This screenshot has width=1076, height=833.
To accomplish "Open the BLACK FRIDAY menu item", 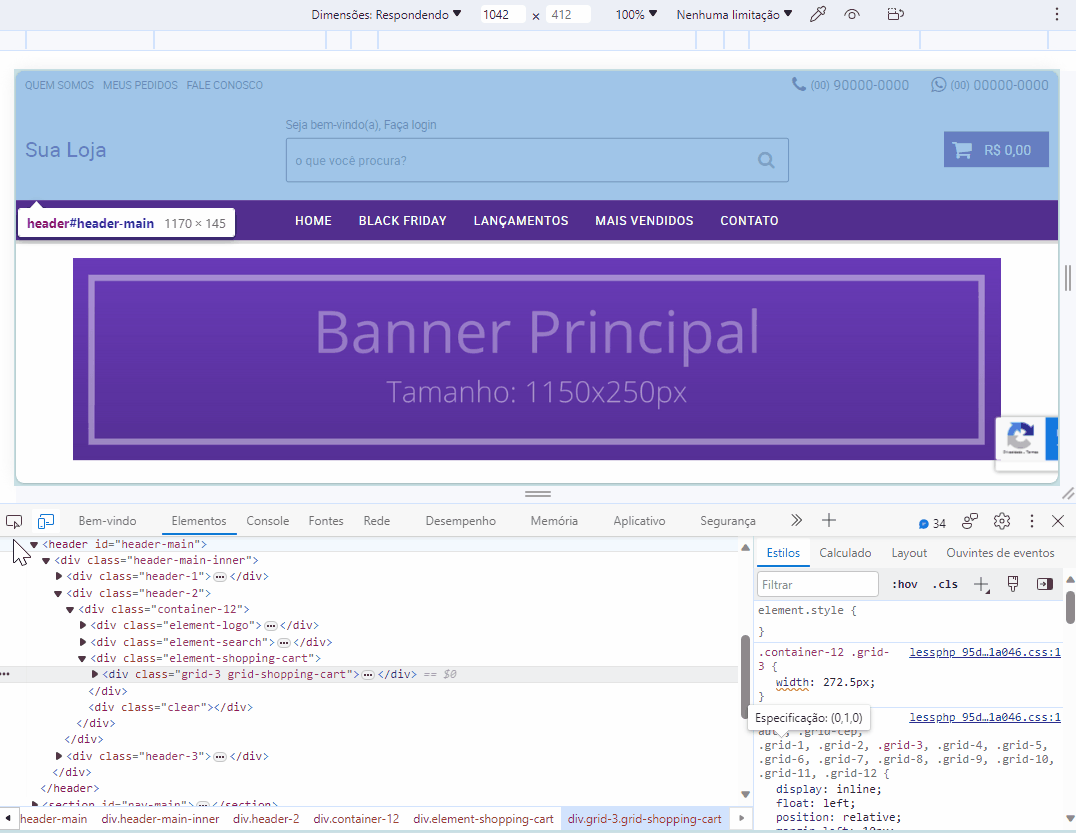I will [x=402, y=221].
